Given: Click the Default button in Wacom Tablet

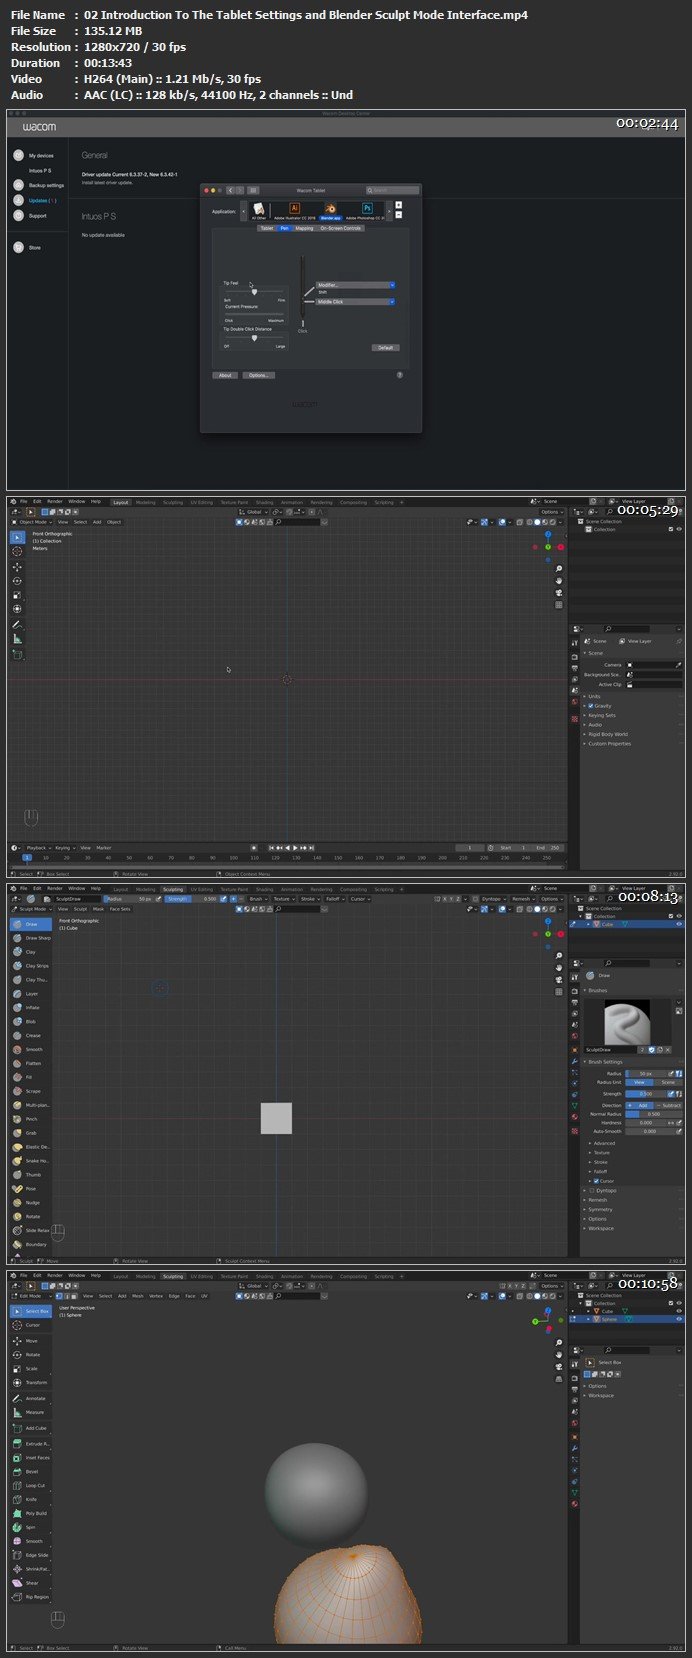Looking at the screenshot, I should coord(385,348).
